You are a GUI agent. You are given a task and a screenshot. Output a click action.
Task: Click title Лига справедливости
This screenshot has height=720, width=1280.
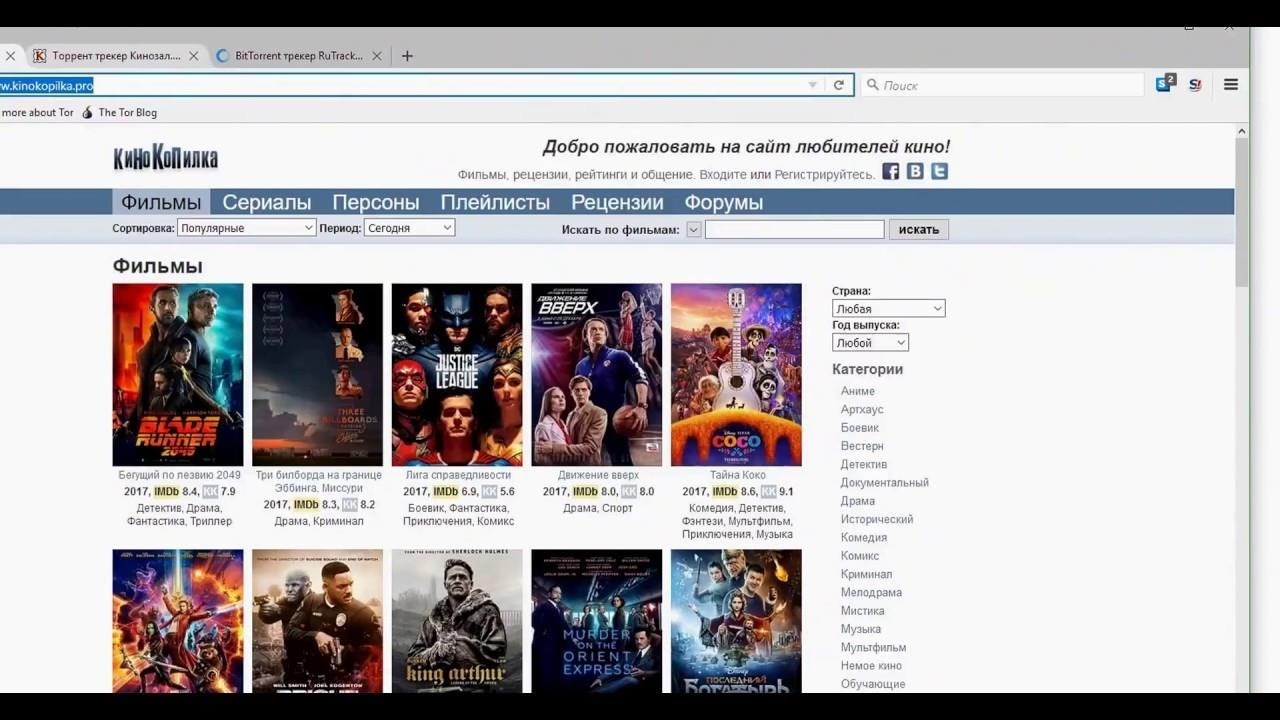pyautogui.click(x=458, y=475)
